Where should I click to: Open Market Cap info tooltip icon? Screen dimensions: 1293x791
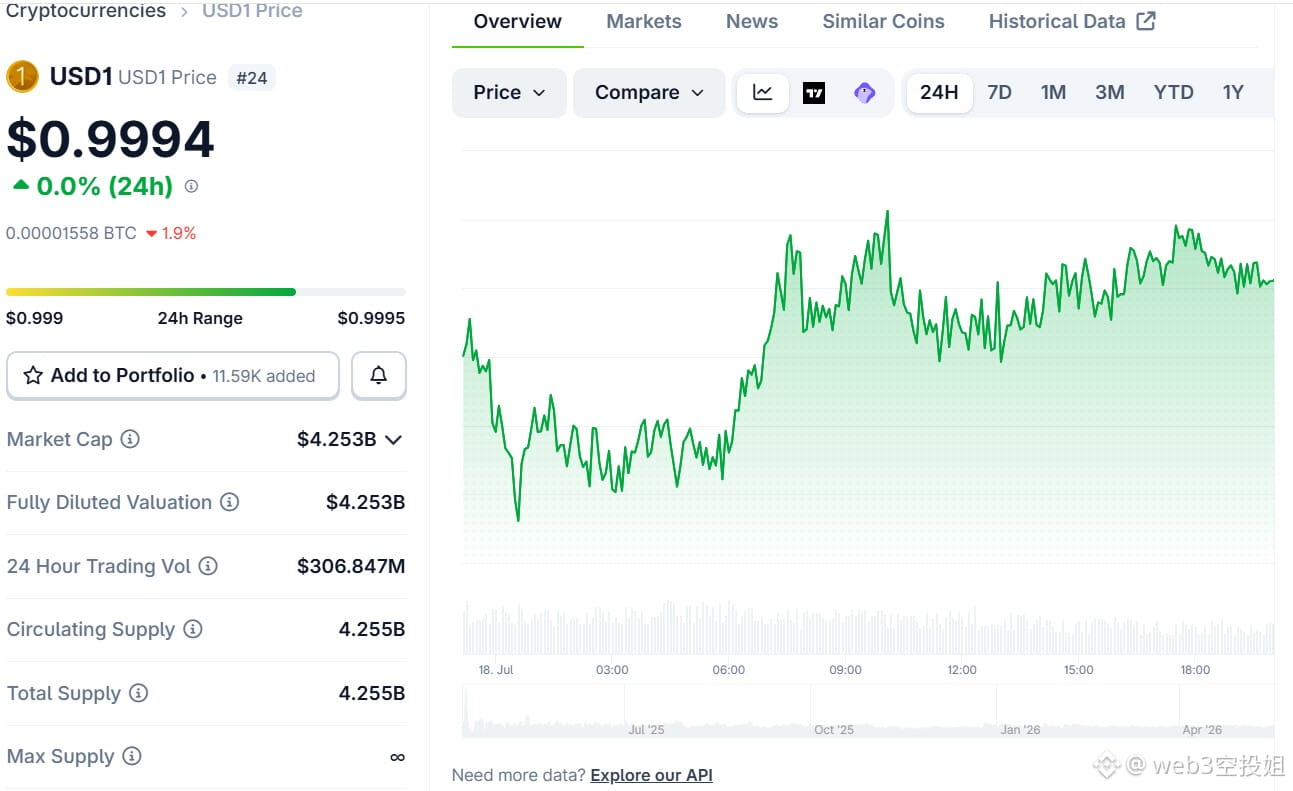coord(130,439)
